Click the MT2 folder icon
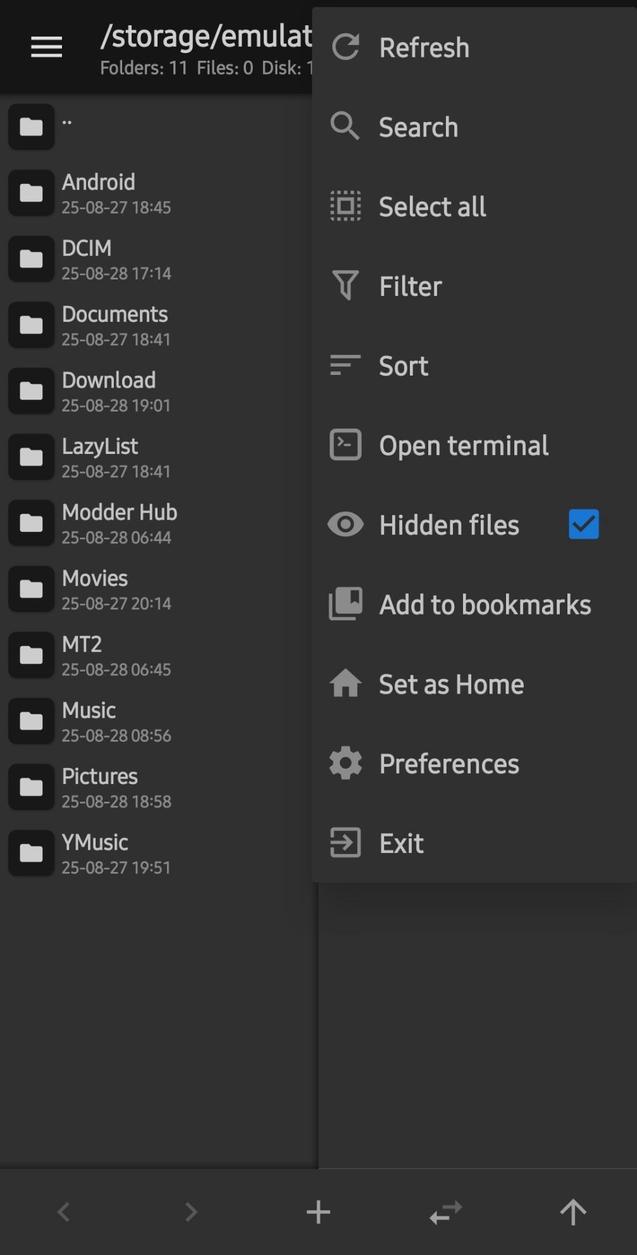Viewport: 637px width, 1255px height. pyautogui.click(x=31, y=655)
